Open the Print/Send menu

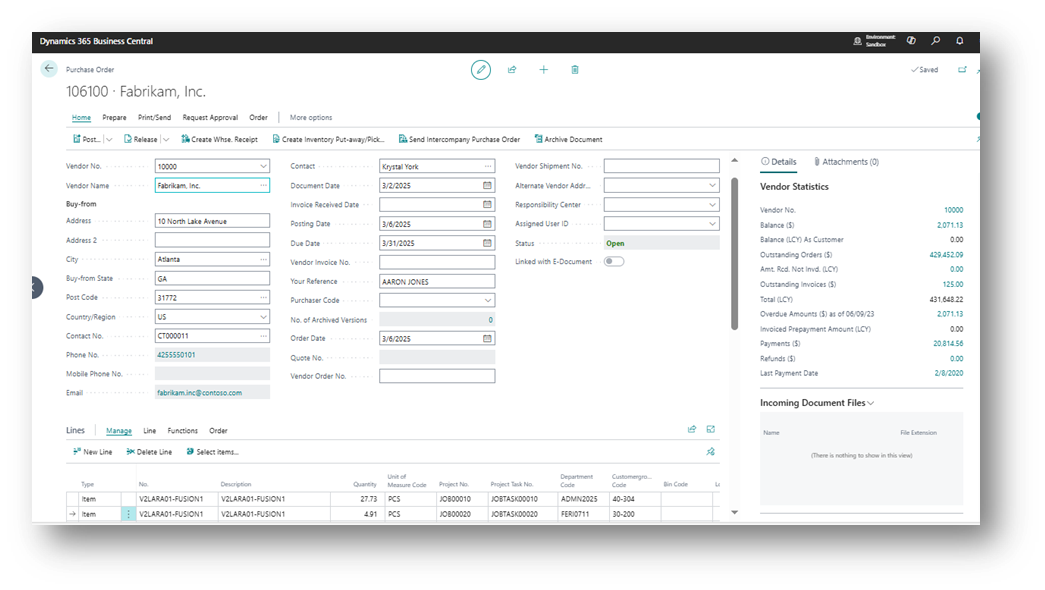tap(154, 117)
